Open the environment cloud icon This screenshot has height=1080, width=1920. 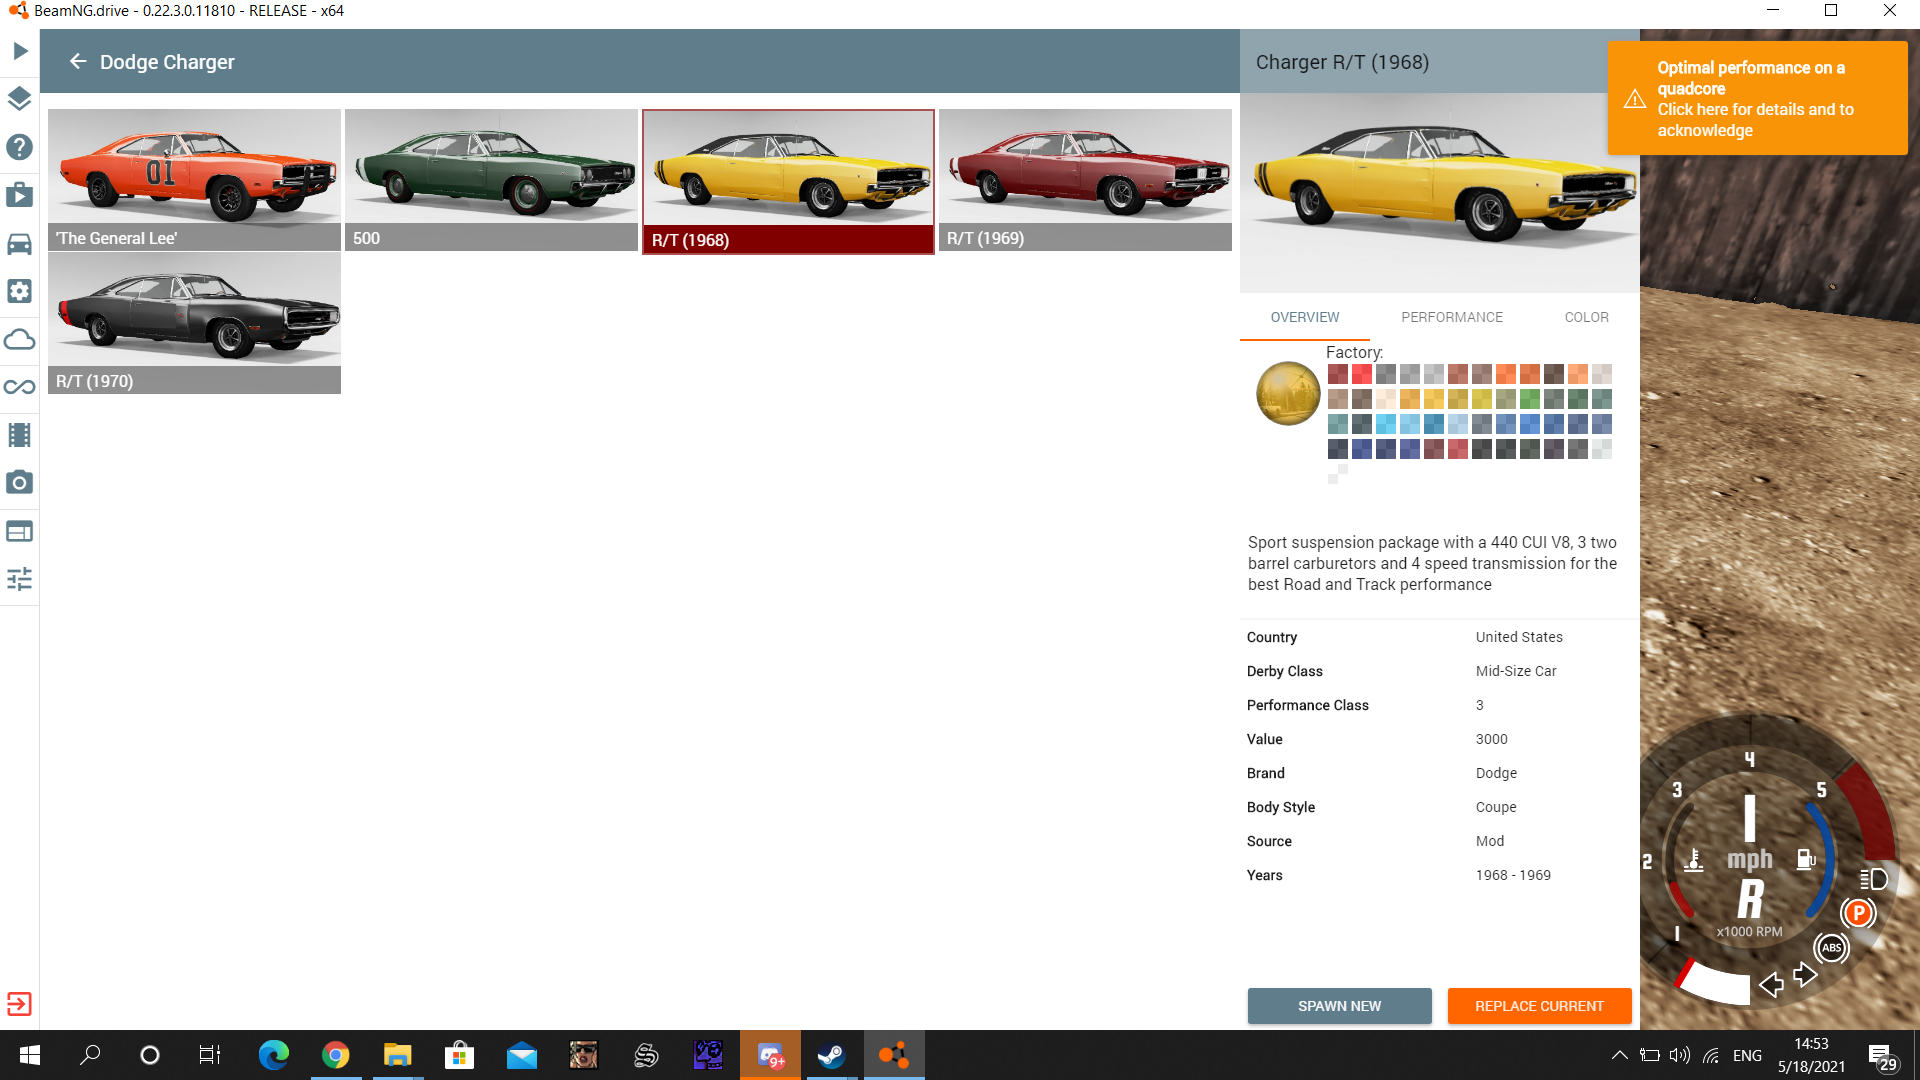coord(19,339)
